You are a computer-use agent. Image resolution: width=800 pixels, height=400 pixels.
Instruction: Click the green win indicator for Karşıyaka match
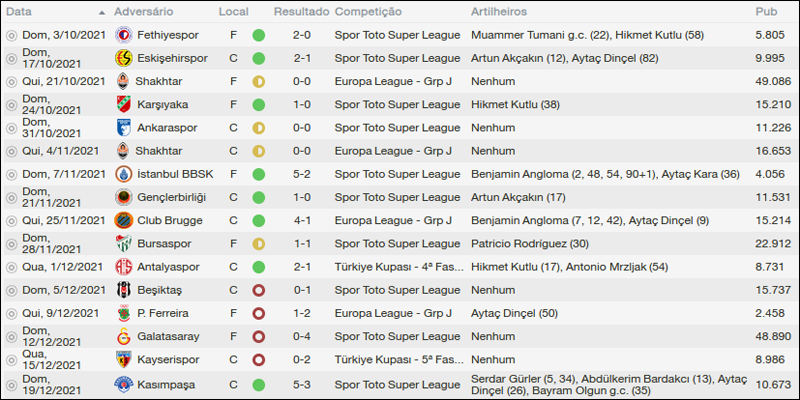tap(259, 104)
